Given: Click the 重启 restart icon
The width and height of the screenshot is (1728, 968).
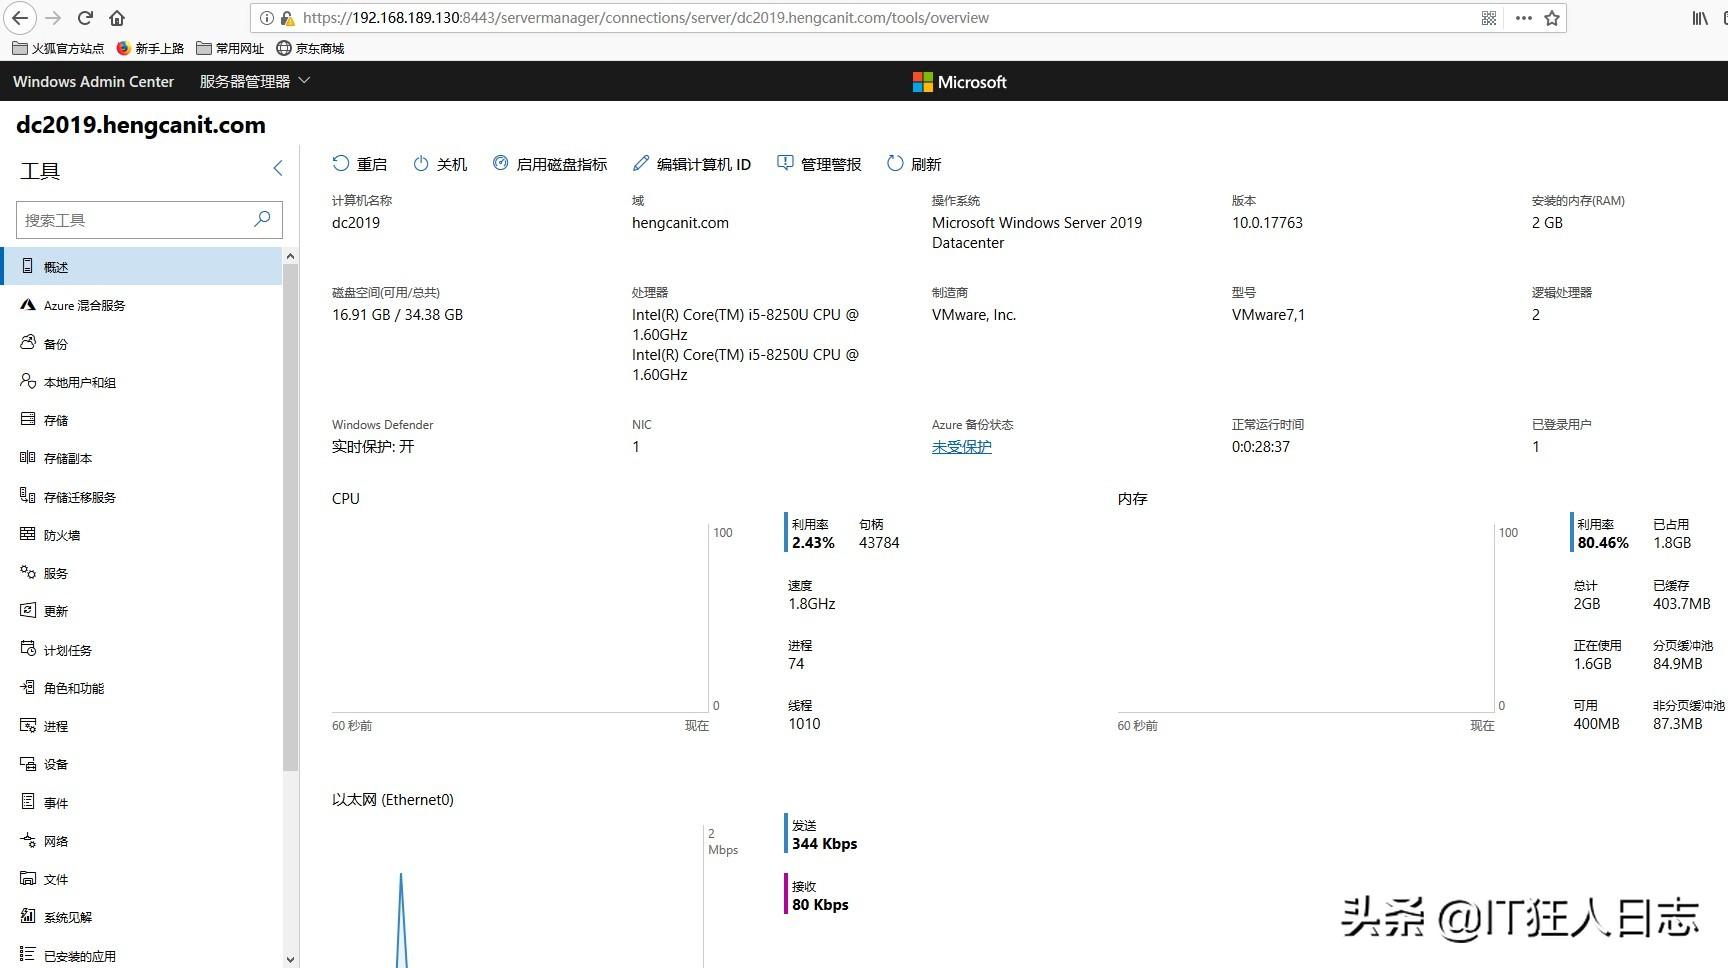Looking at the screenshot, I should [341, 163].
